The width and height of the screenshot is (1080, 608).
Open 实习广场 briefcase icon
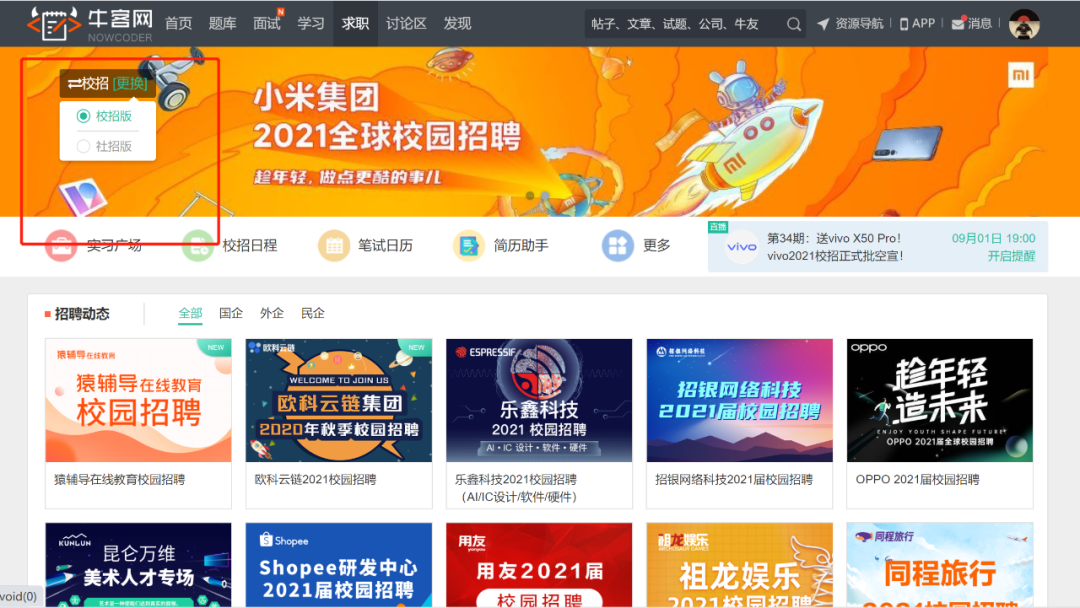coord(61,245)
